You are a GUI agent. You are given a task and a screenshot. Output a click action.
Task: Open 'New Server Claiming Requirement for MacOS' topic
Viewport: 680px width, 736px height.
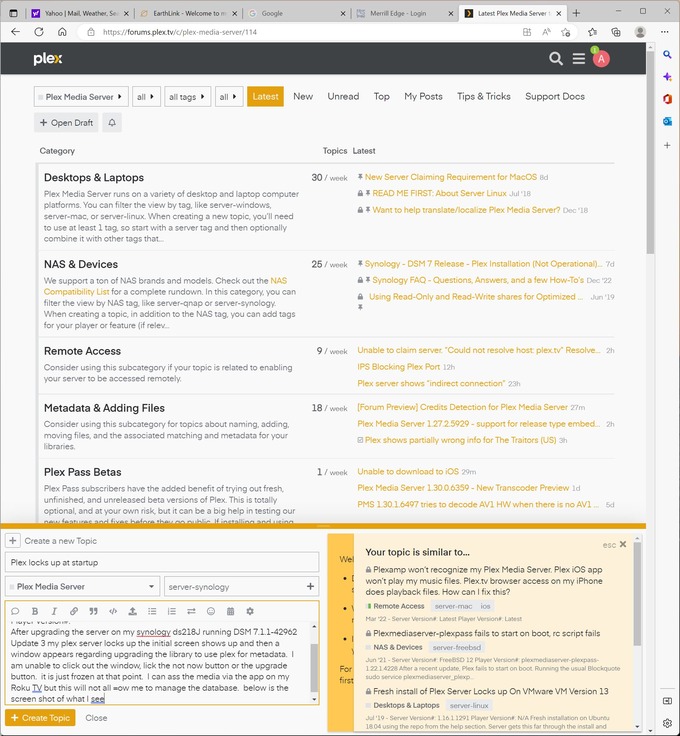pyautogui.click(x=451, y=177)
